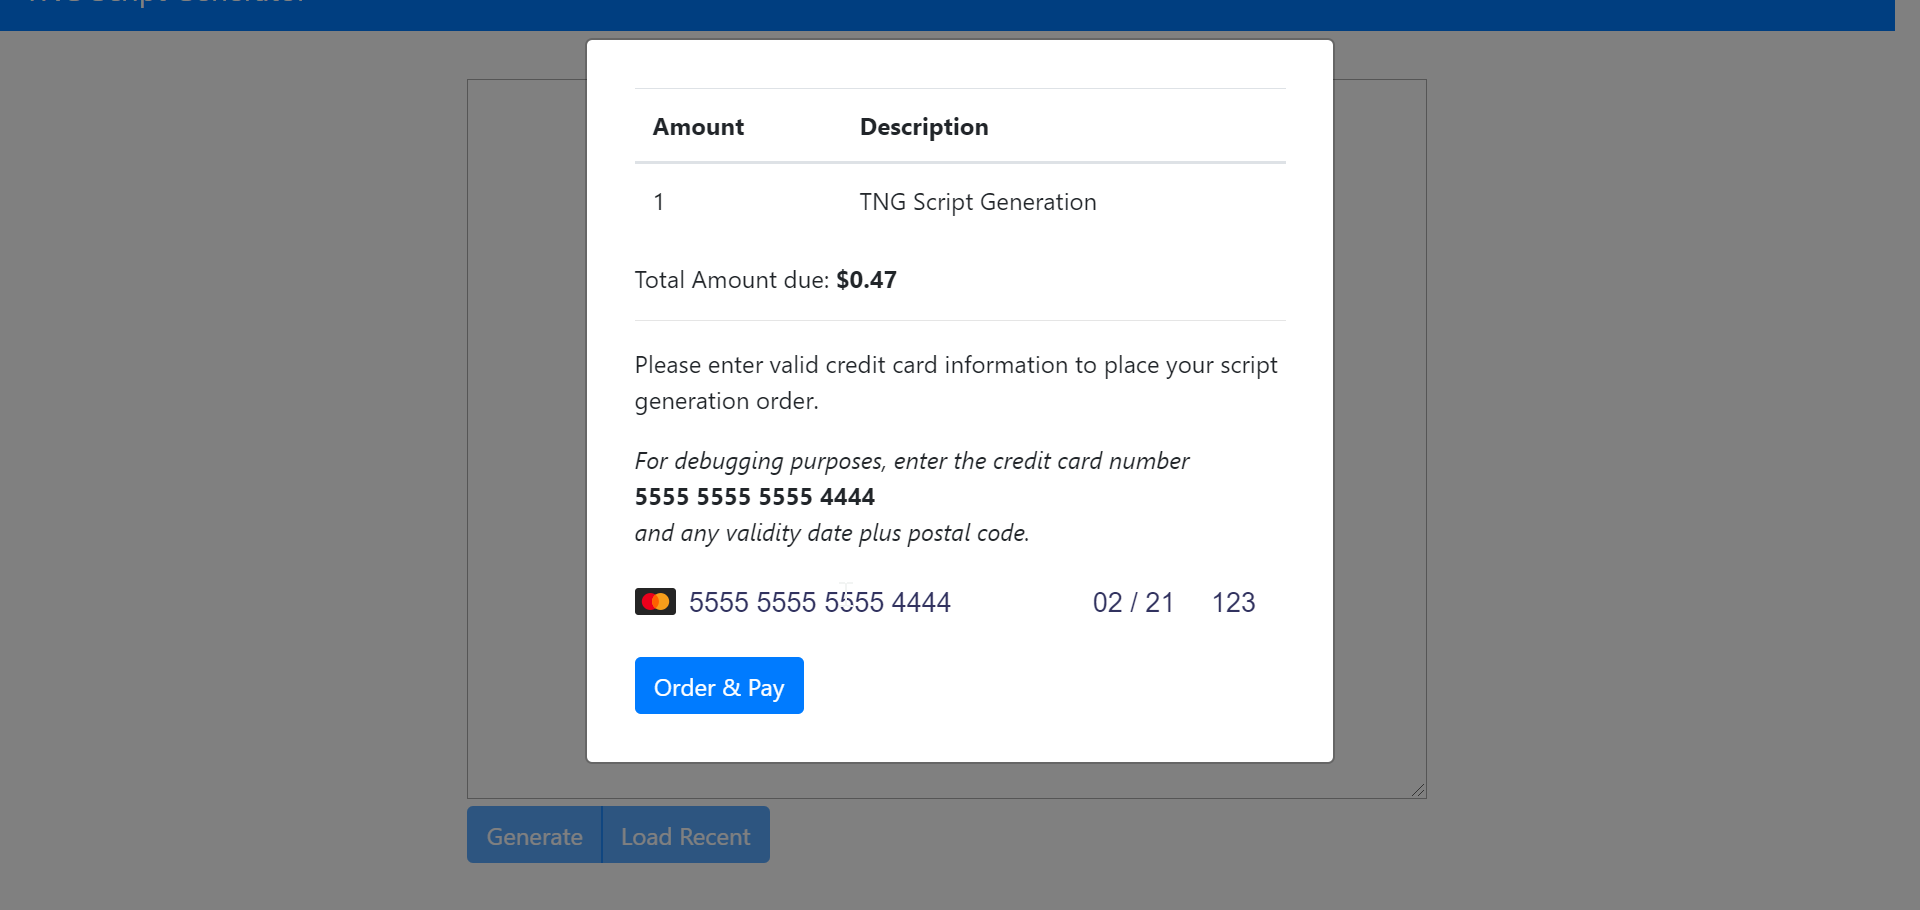
Task: Select the TNG Script Generation line item
Action: click(x=977, y=201)
